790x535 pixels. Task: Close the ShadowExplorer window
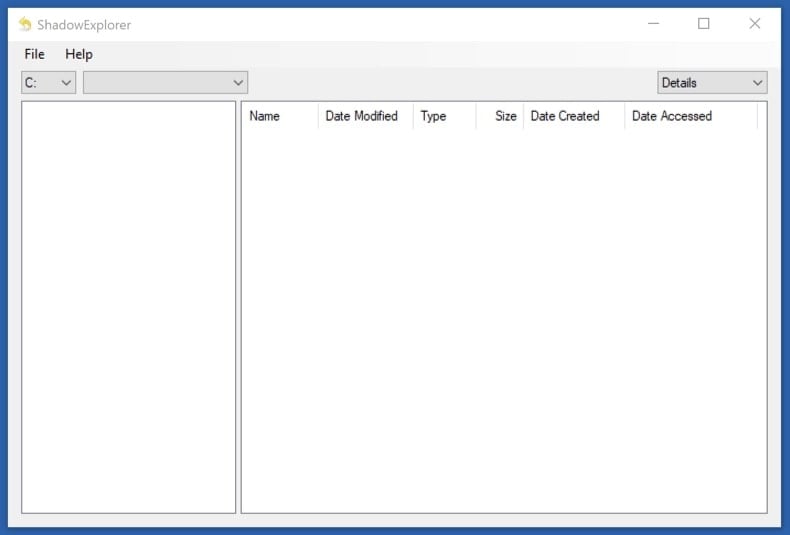click(755, 24)
